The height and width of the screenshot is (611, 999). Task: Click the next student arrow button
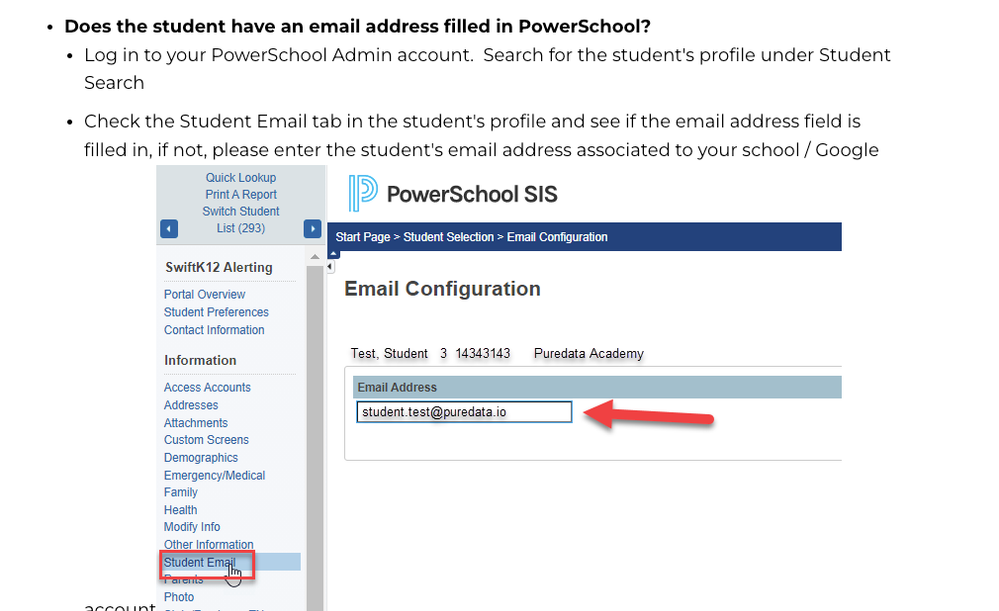312,229
